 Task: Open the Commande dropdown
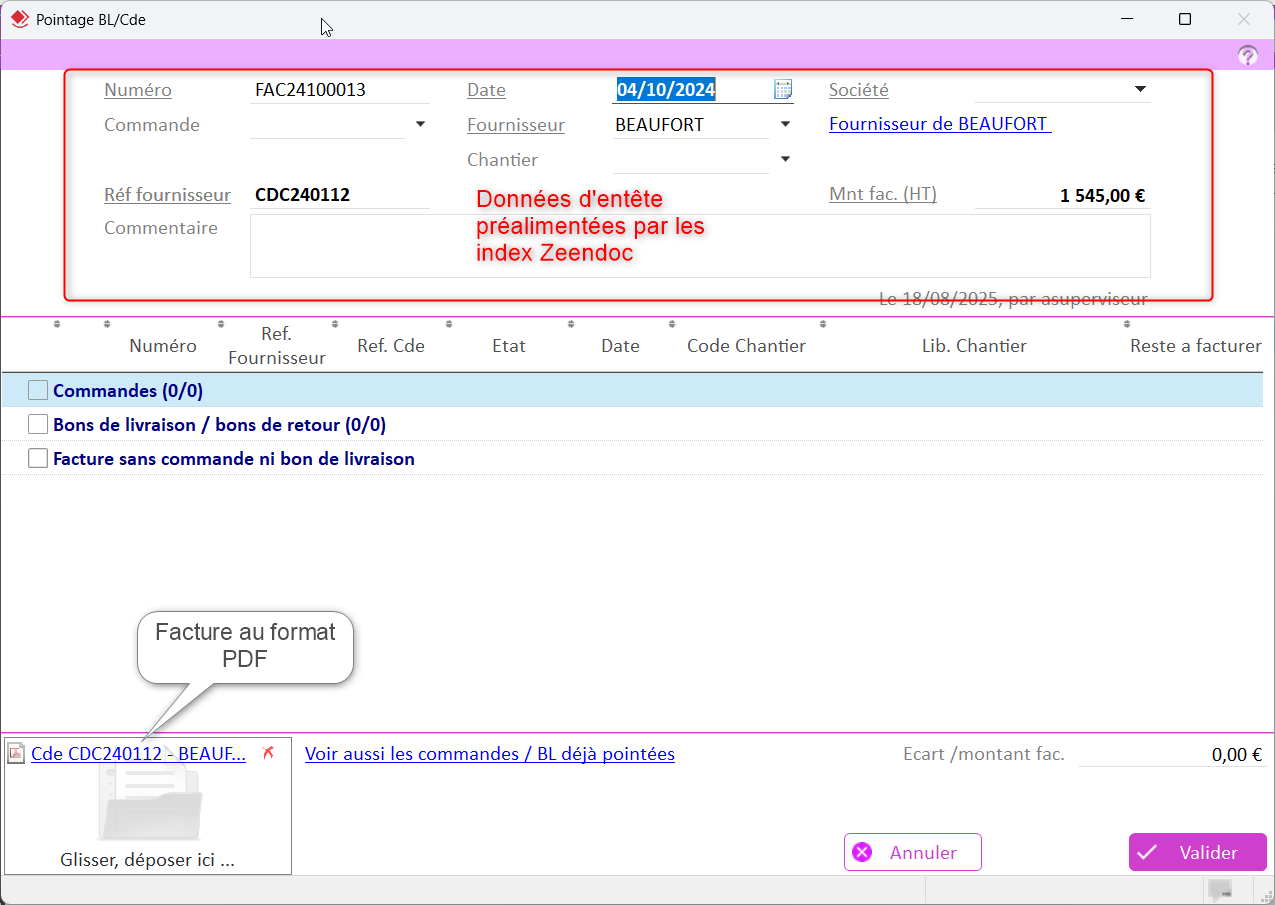(420, 124)
